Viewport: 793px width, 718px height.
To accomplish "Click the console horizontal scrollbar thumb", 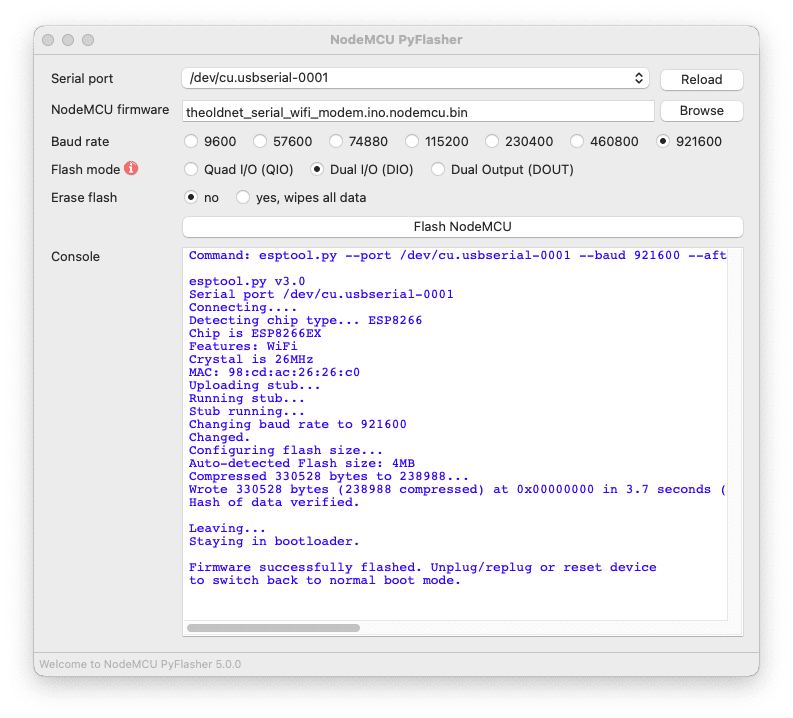I will [x=273, y=627].
